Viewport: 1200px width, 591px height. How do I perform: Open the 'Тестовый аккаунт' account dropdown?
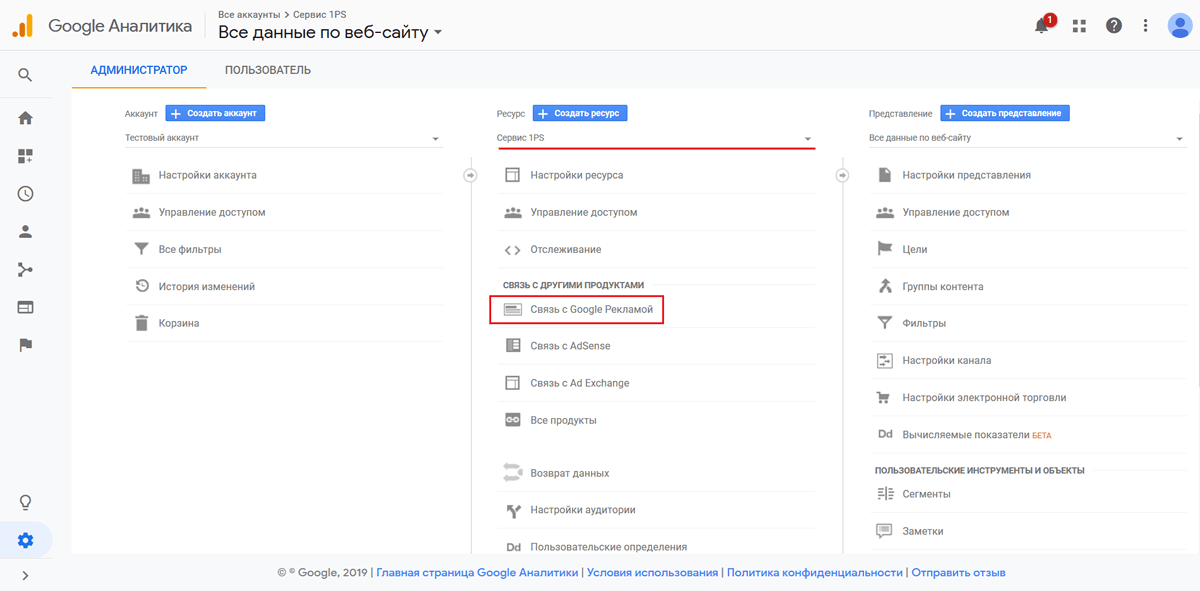click(283, 138)
